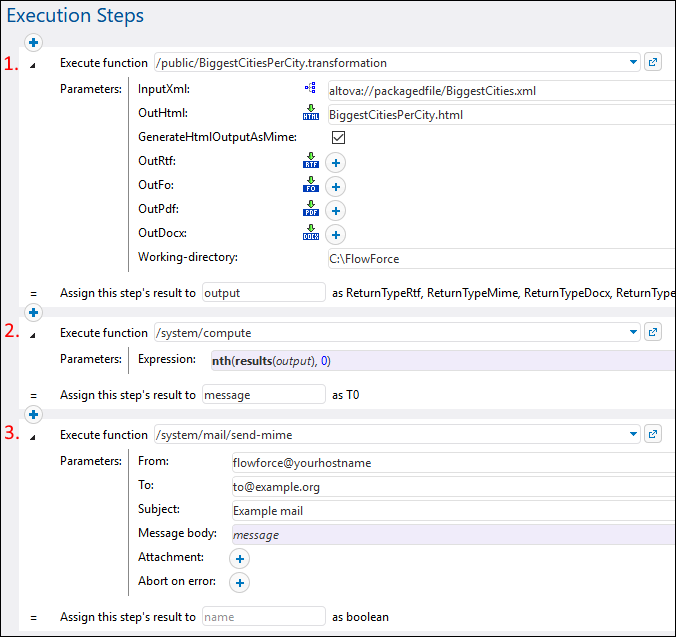This screenshot has height=637, width=676.
Task: Insert a new step before the send-mime step
Action: point(33,413)
